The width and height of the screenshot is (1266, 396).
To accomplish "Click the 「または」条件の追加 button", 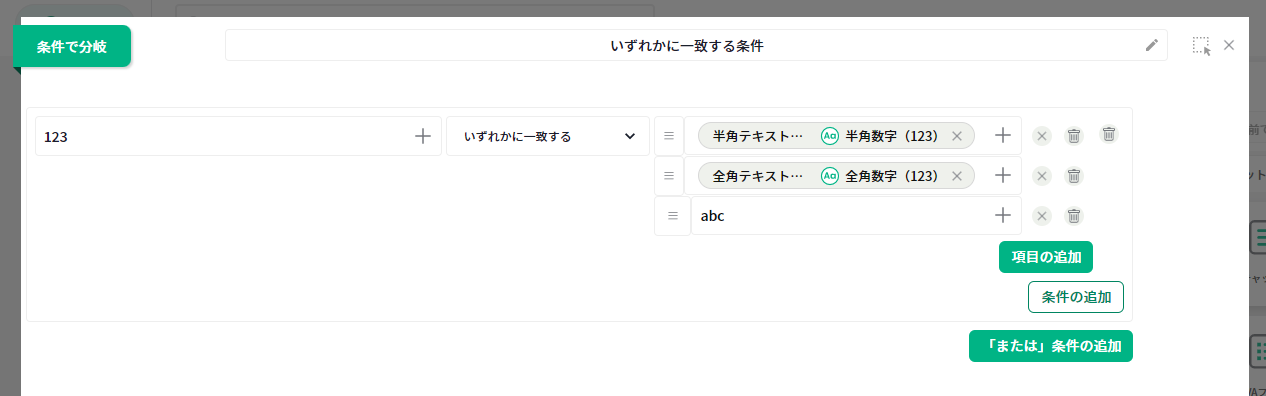I will (1051, 346).
